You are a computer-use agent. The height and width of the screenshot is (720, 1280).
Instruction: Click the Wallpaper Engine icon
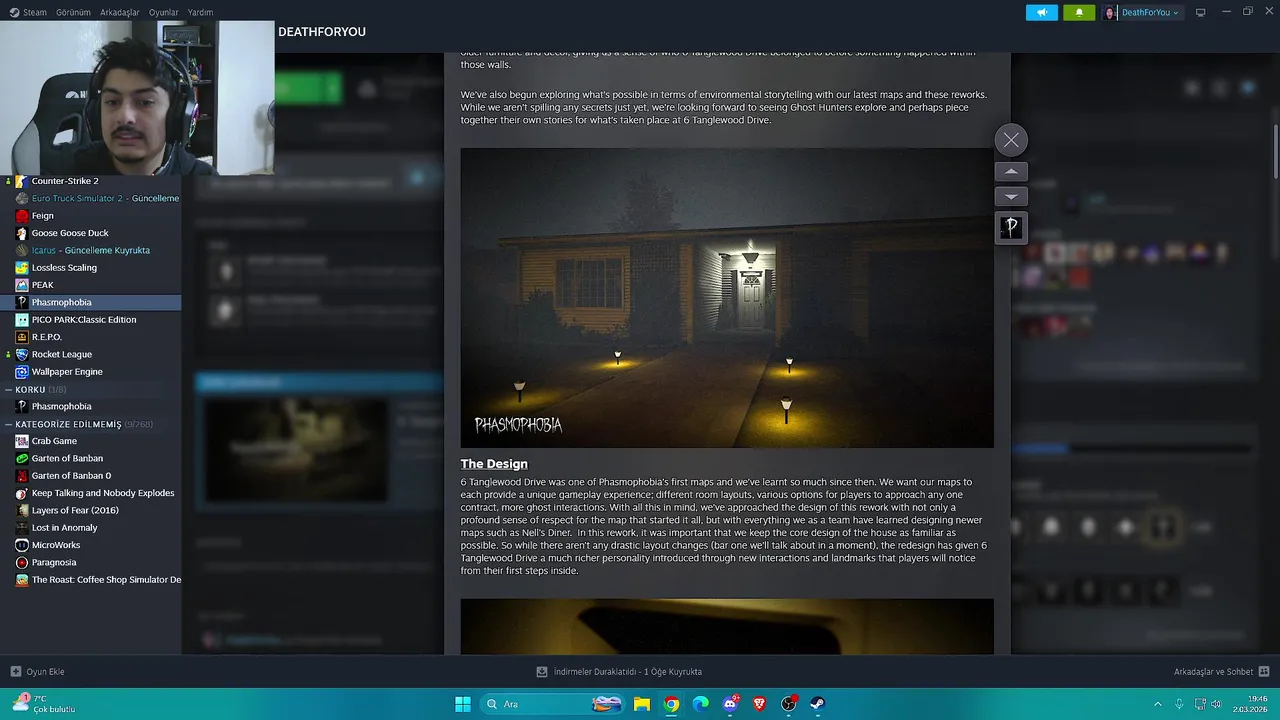point(22,371)
